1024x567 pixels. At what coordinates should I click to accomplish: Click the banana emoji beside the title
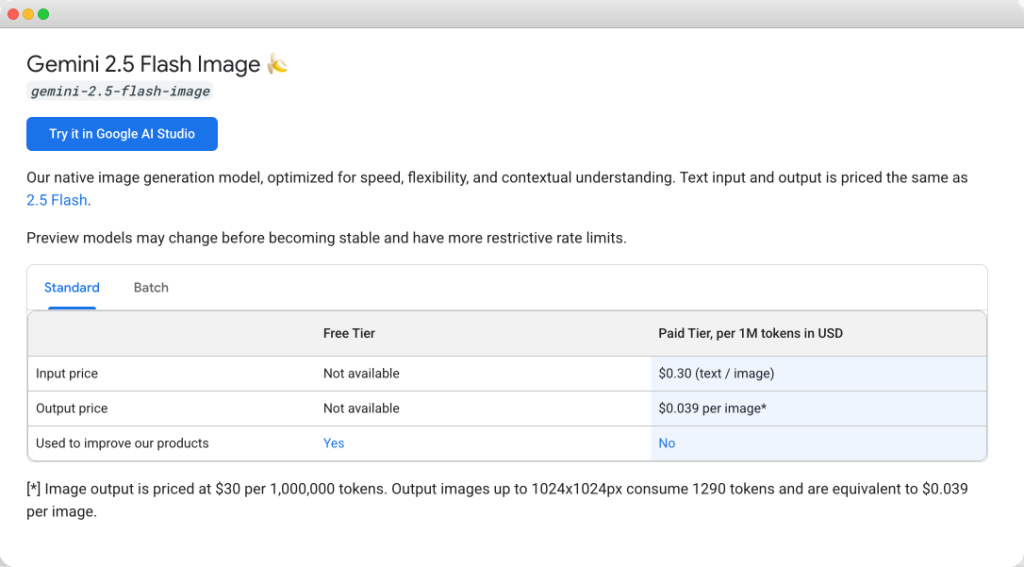(x=277, y=65)
